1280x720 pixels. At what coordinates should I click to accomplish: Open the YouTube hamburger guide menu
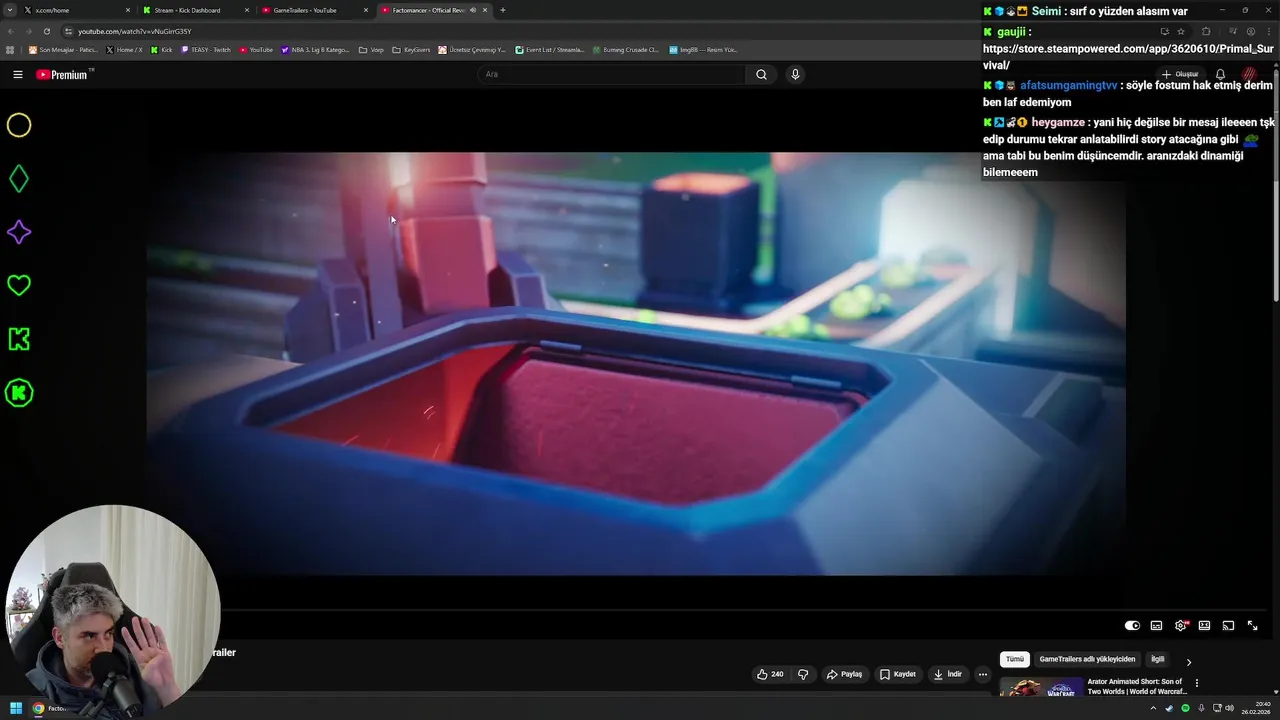click(x=18, y=74)
